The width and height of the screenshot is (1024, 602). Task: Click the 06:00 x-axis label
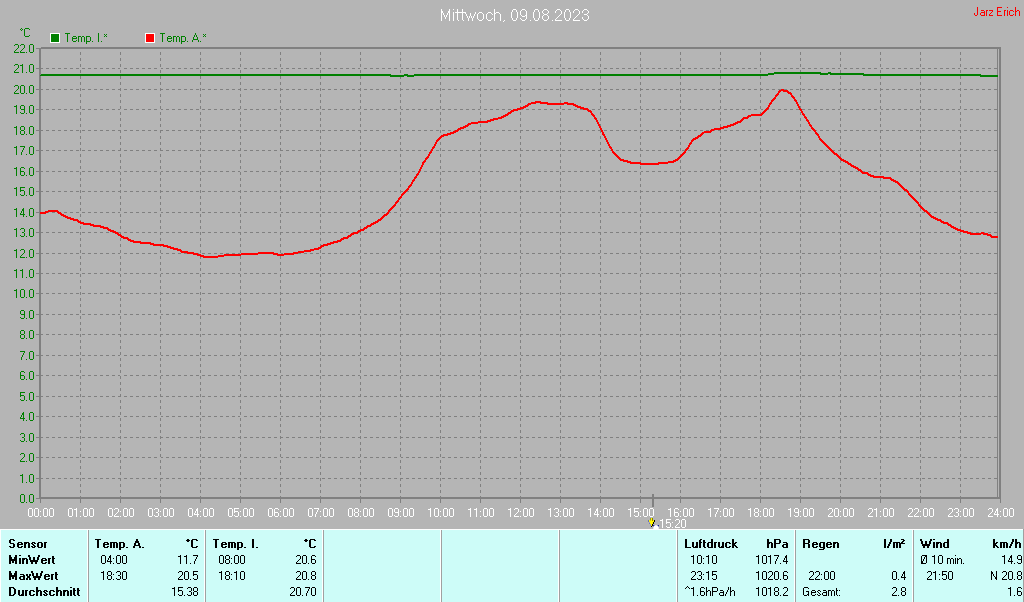coord(281,513)
